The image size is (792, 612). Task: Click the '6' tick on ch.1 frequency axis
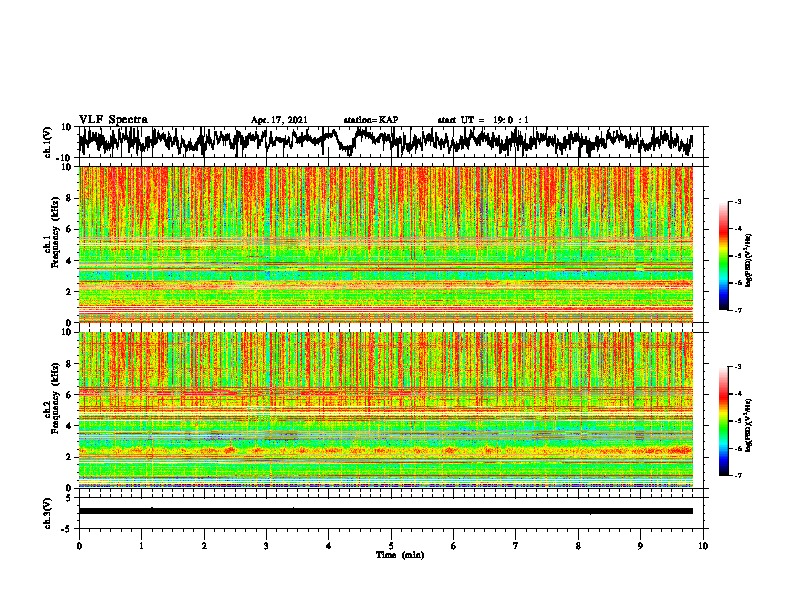click(70, 229)
